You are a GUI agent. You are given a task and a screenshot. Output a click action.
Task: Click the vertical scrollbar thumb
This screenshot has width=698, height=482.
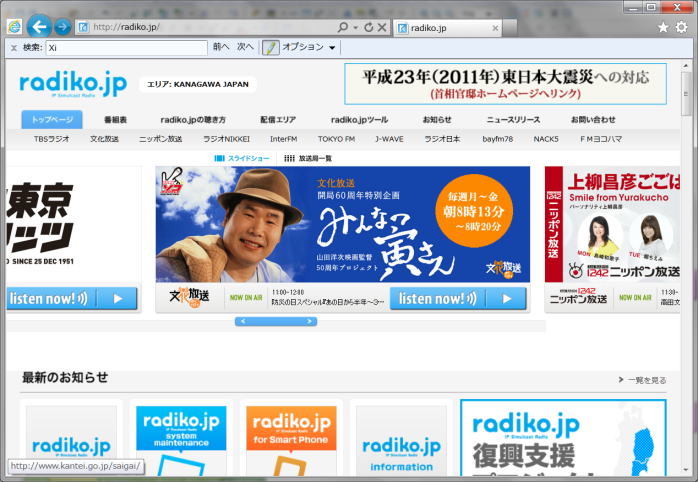pos(686,93)
